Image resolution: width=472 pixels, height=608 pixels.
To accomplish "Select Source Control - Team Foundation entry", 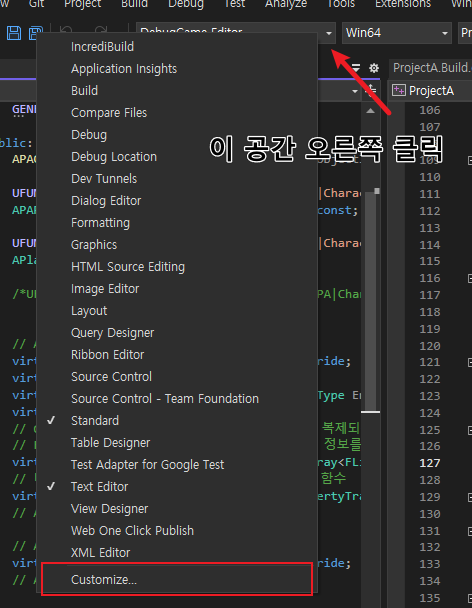I will click(x=177, y=399).
